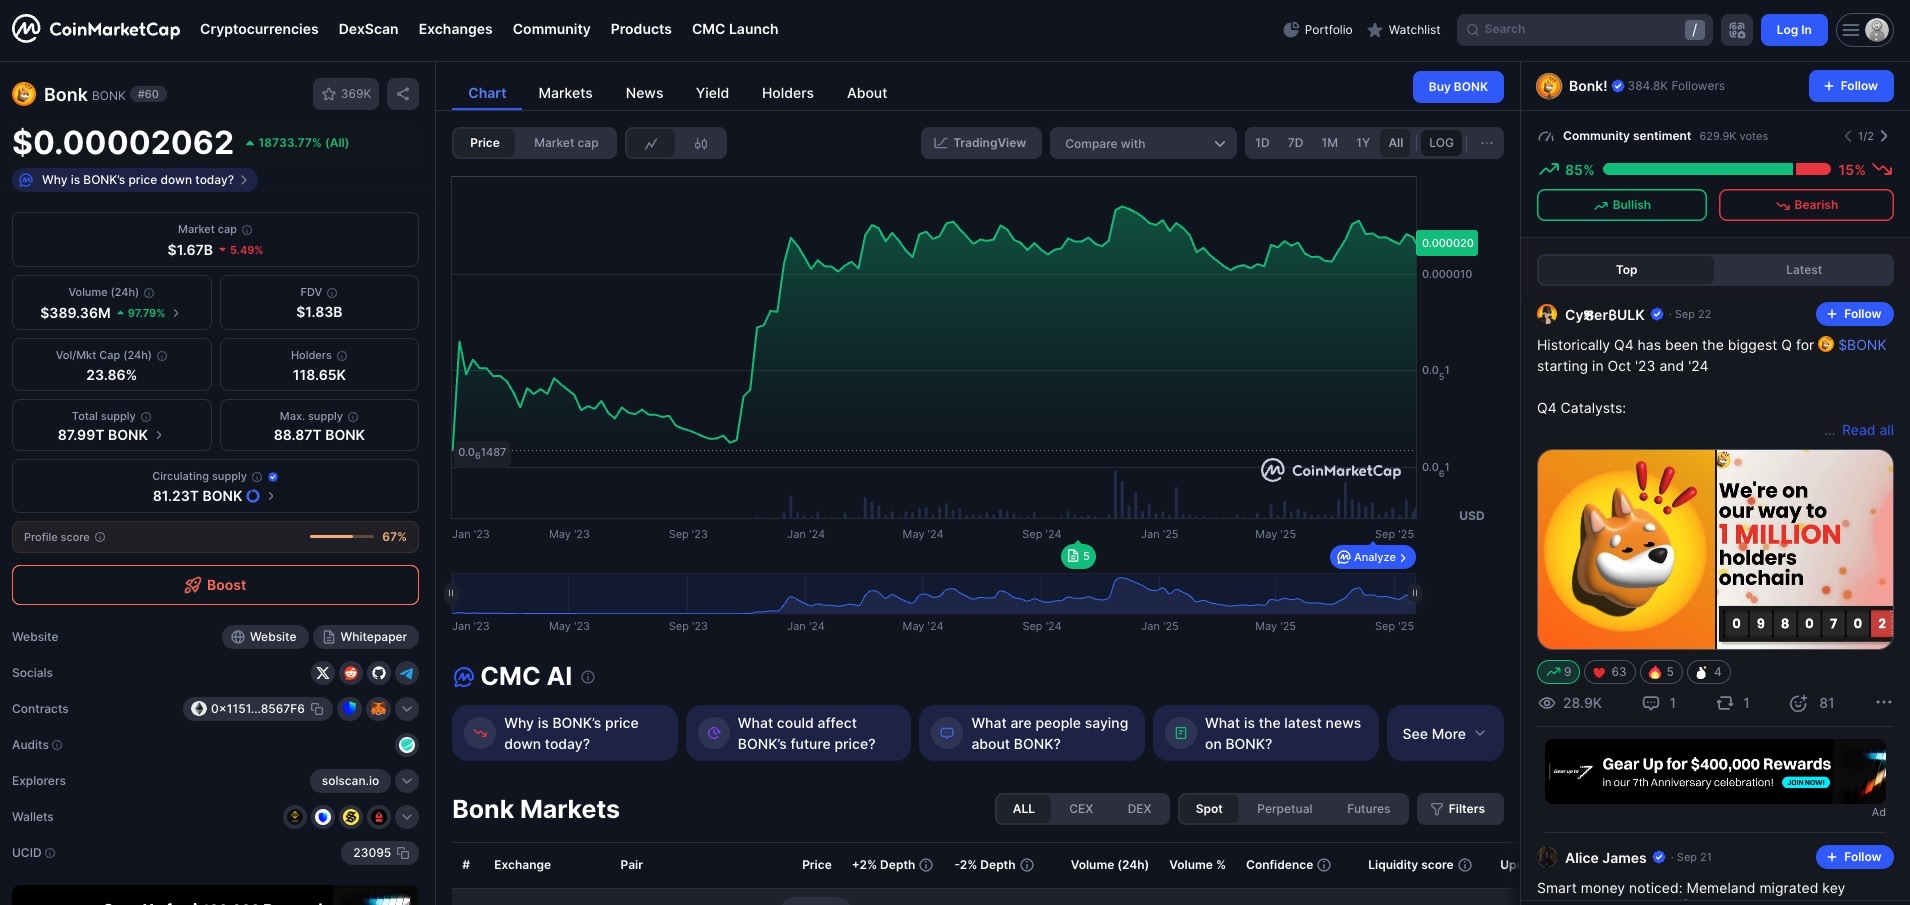1910x905 pixels.
Task: Expand the Explorers list chevron
Action: click(407, 781)
